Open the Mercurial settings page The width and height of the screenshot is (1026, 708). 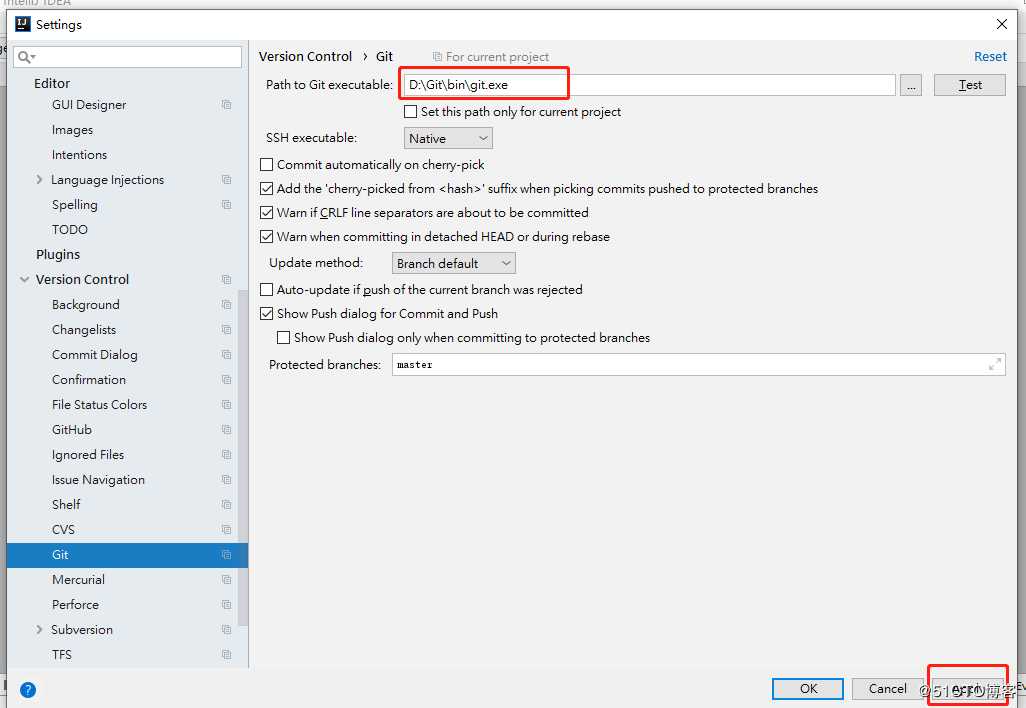(79, 580)
